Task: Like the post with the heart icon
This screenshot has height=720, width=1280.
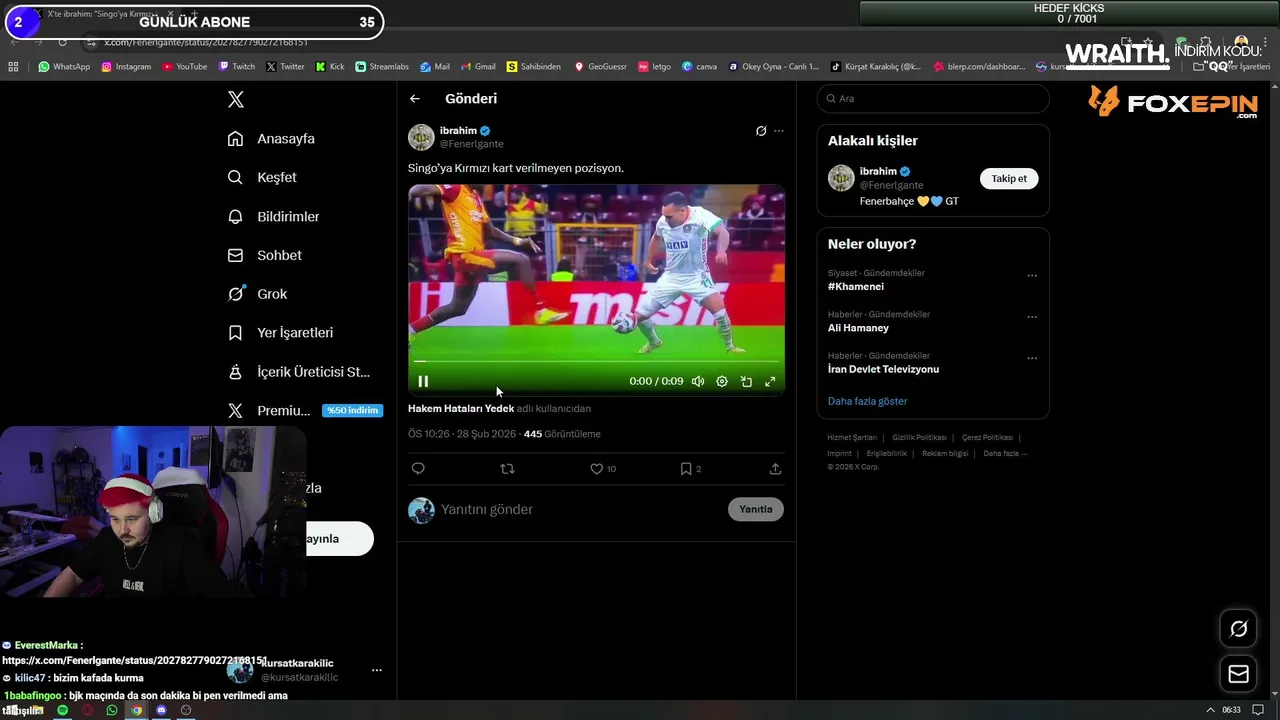Action: [x=597, y=468]
